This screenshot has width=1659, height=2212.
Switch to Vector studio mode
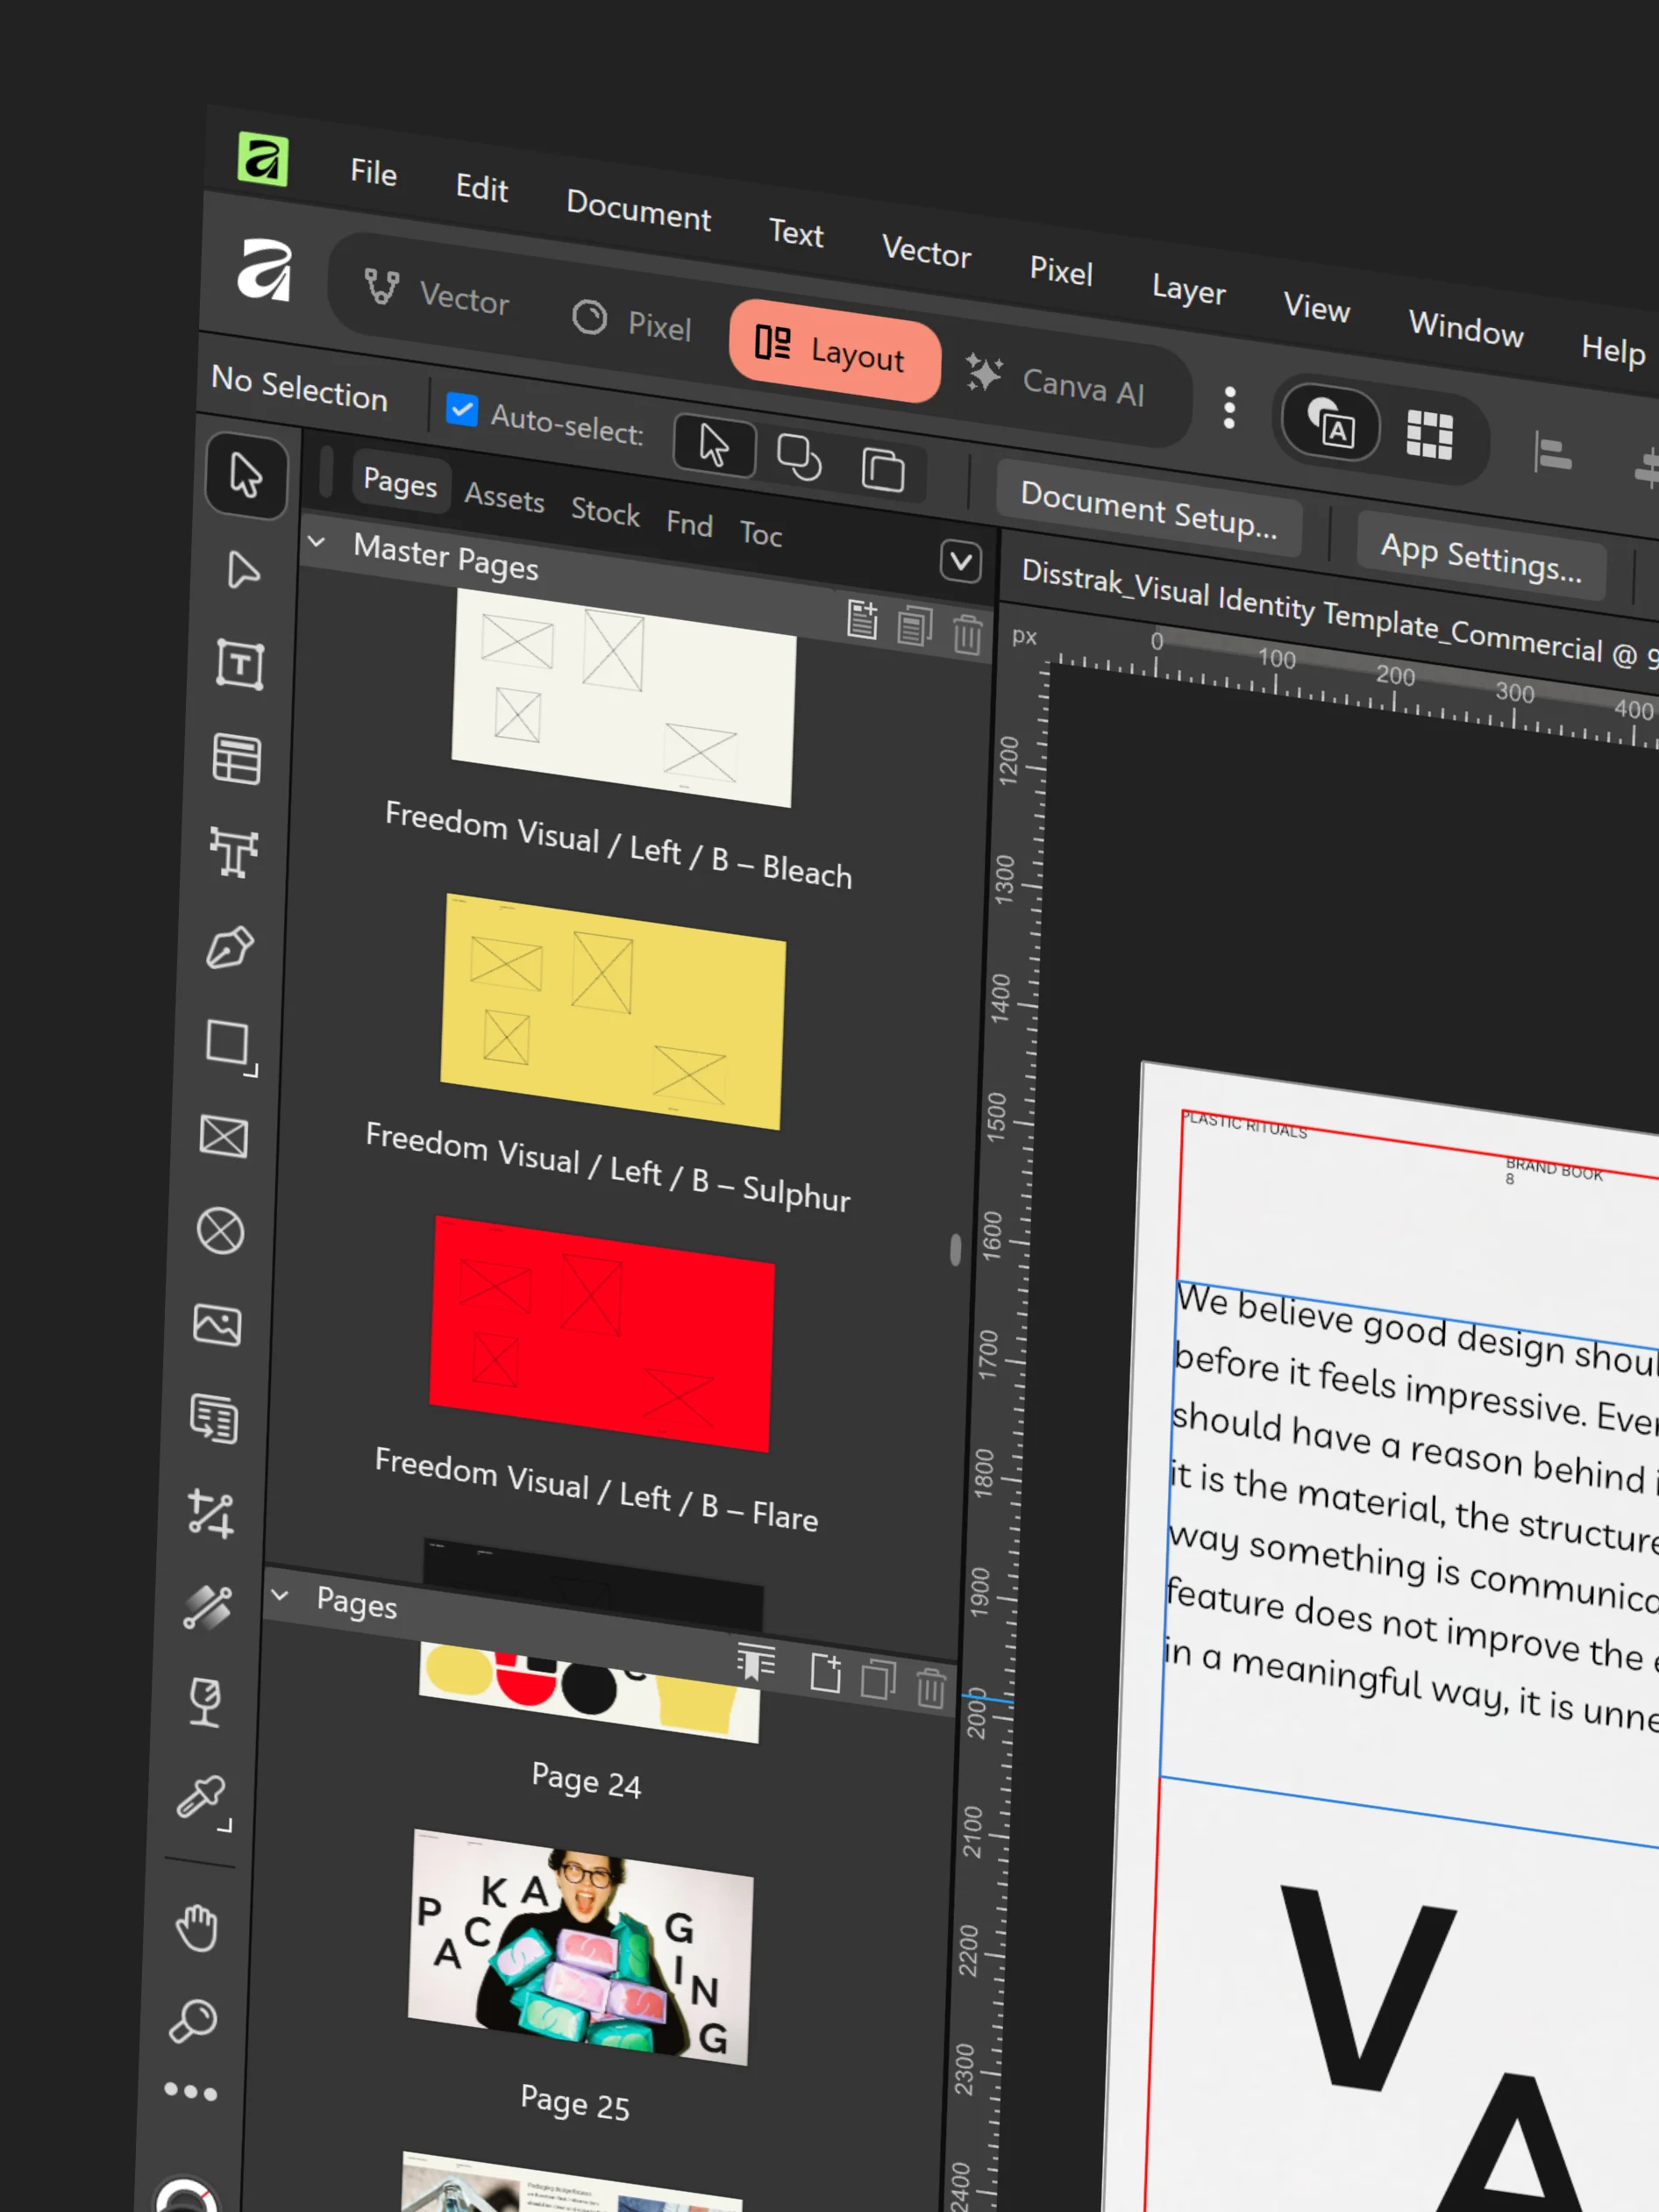[437, 293]
